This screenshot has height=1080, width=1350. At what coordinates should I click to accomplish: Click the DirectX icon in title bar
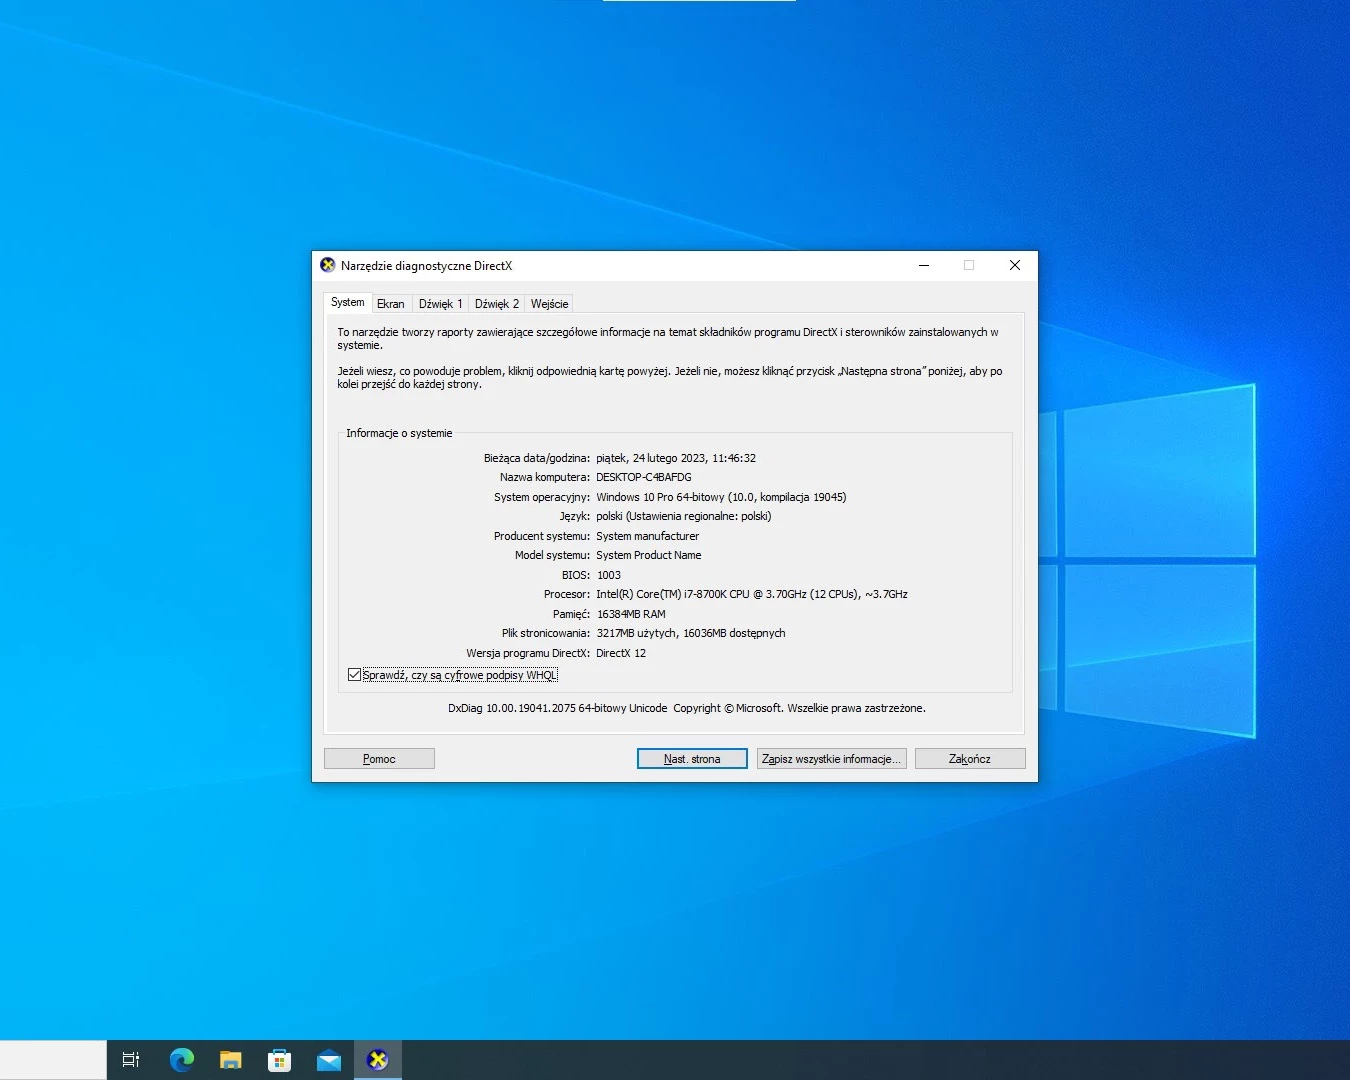point(328,265)
